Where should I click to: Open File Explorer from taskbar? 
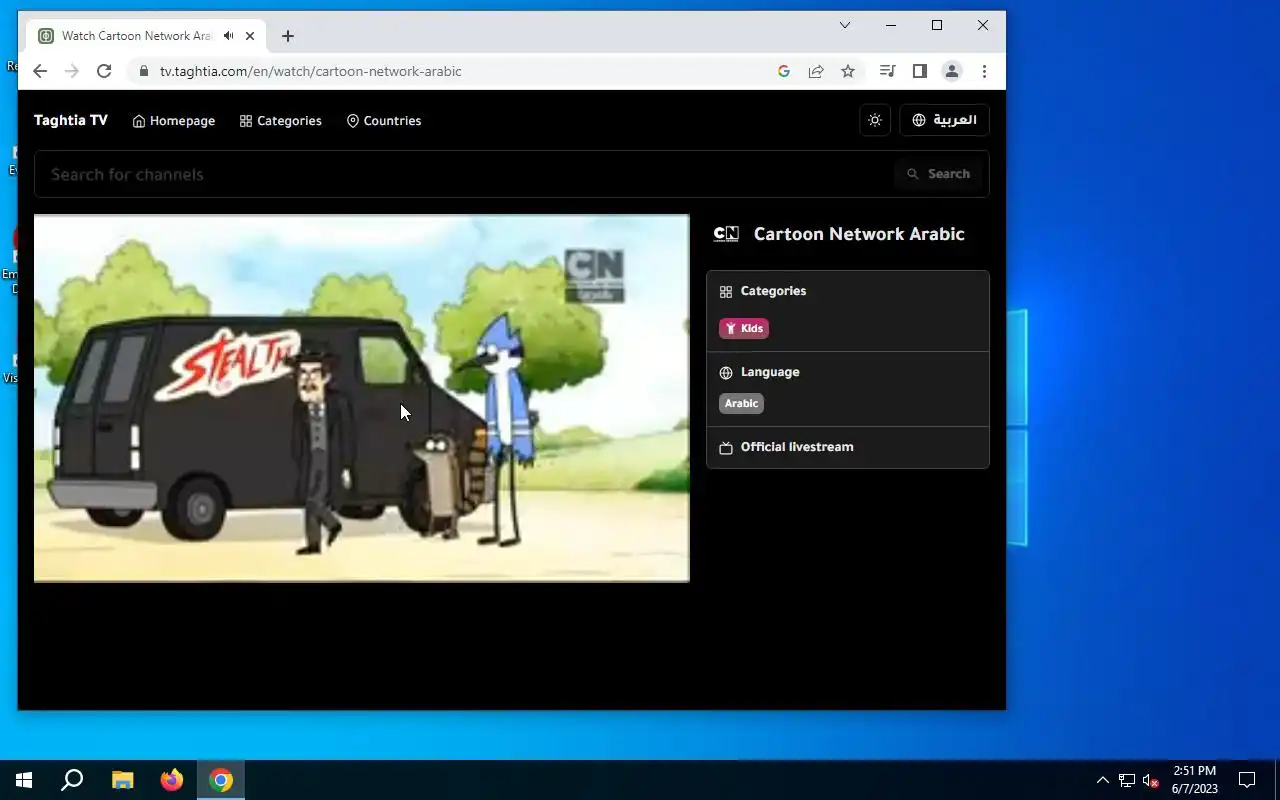pos(122,780)
